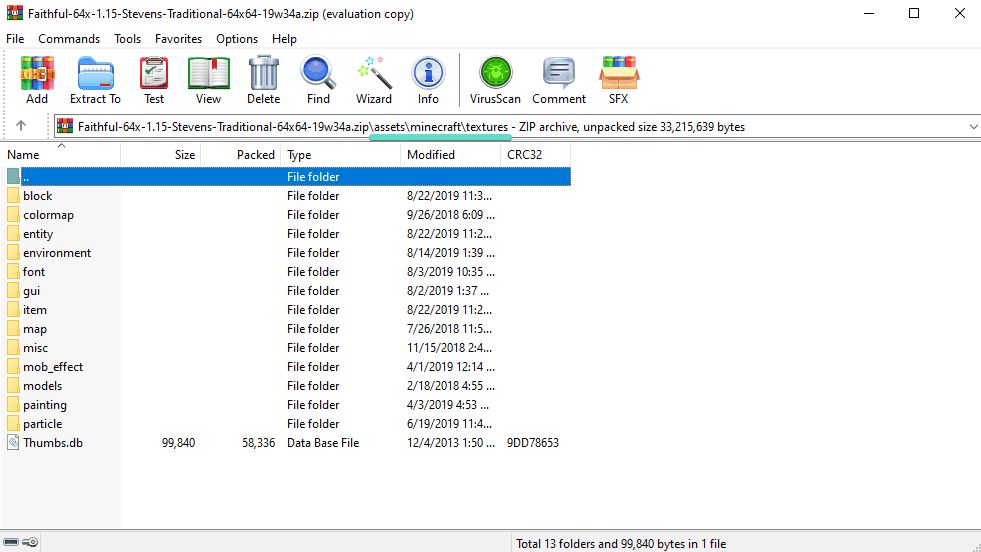This screenshot has width=981, height=552.
Task: Click the Find magnifier icon
Action: (x=318, y=74)
